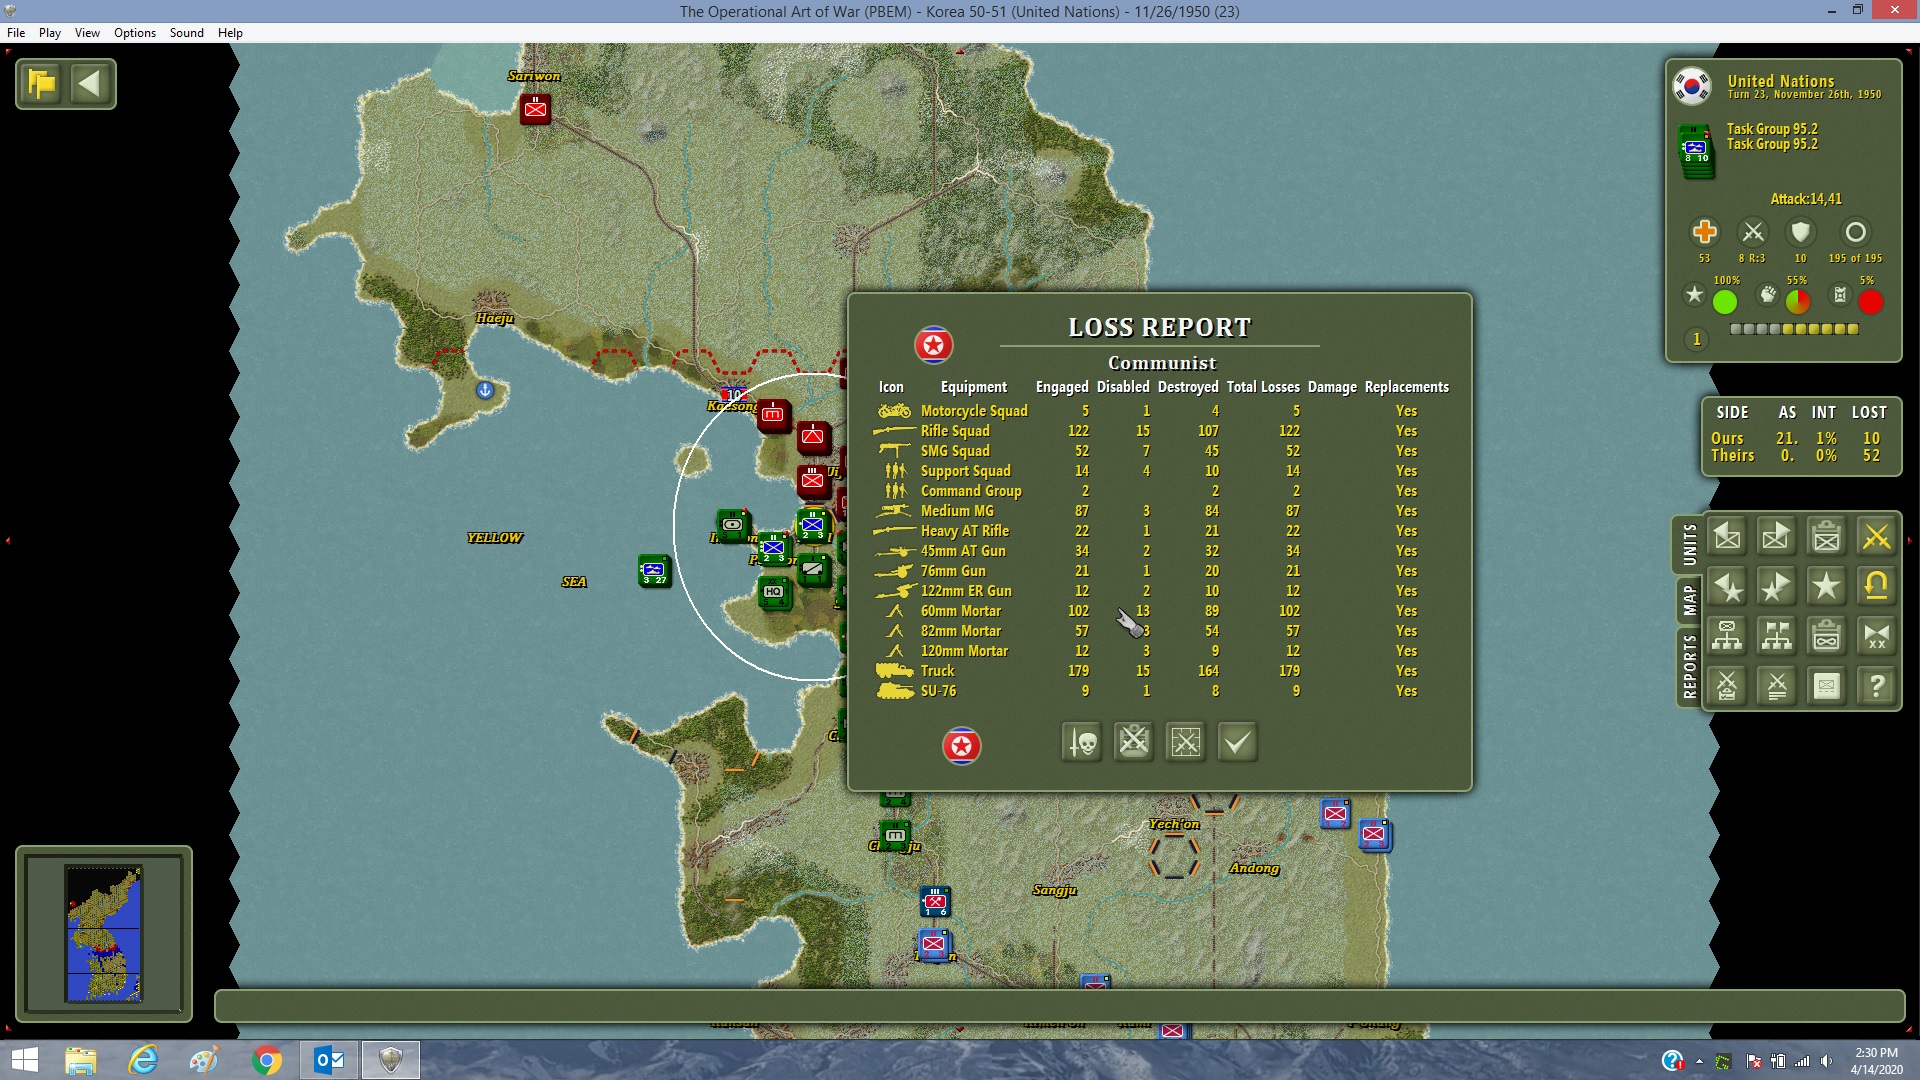The width and height of the screenshot is (1920, 1080).
Task: Click the plain white star icon
Action: 1827,587
